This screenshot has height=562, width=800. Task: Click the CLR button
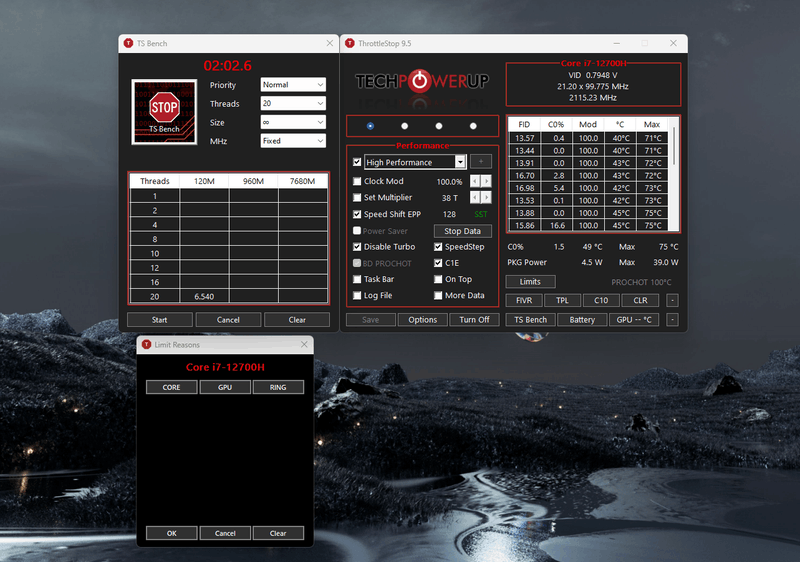click(640, 300)
